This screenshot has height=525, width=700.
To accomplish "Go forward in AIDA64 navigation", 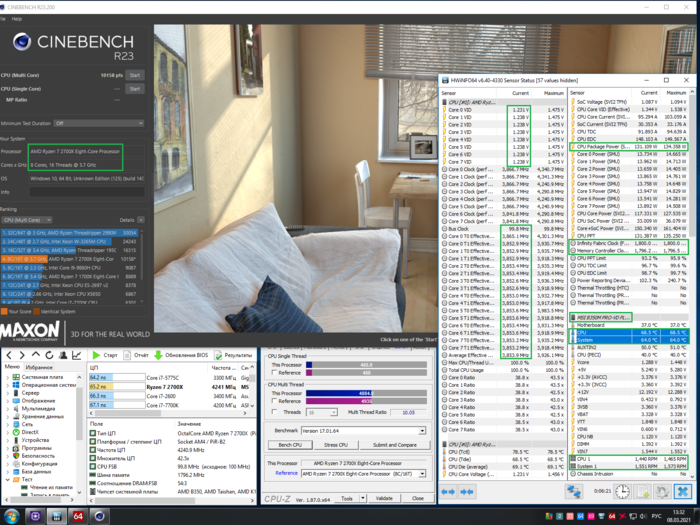I will click(x=22, y=355).
